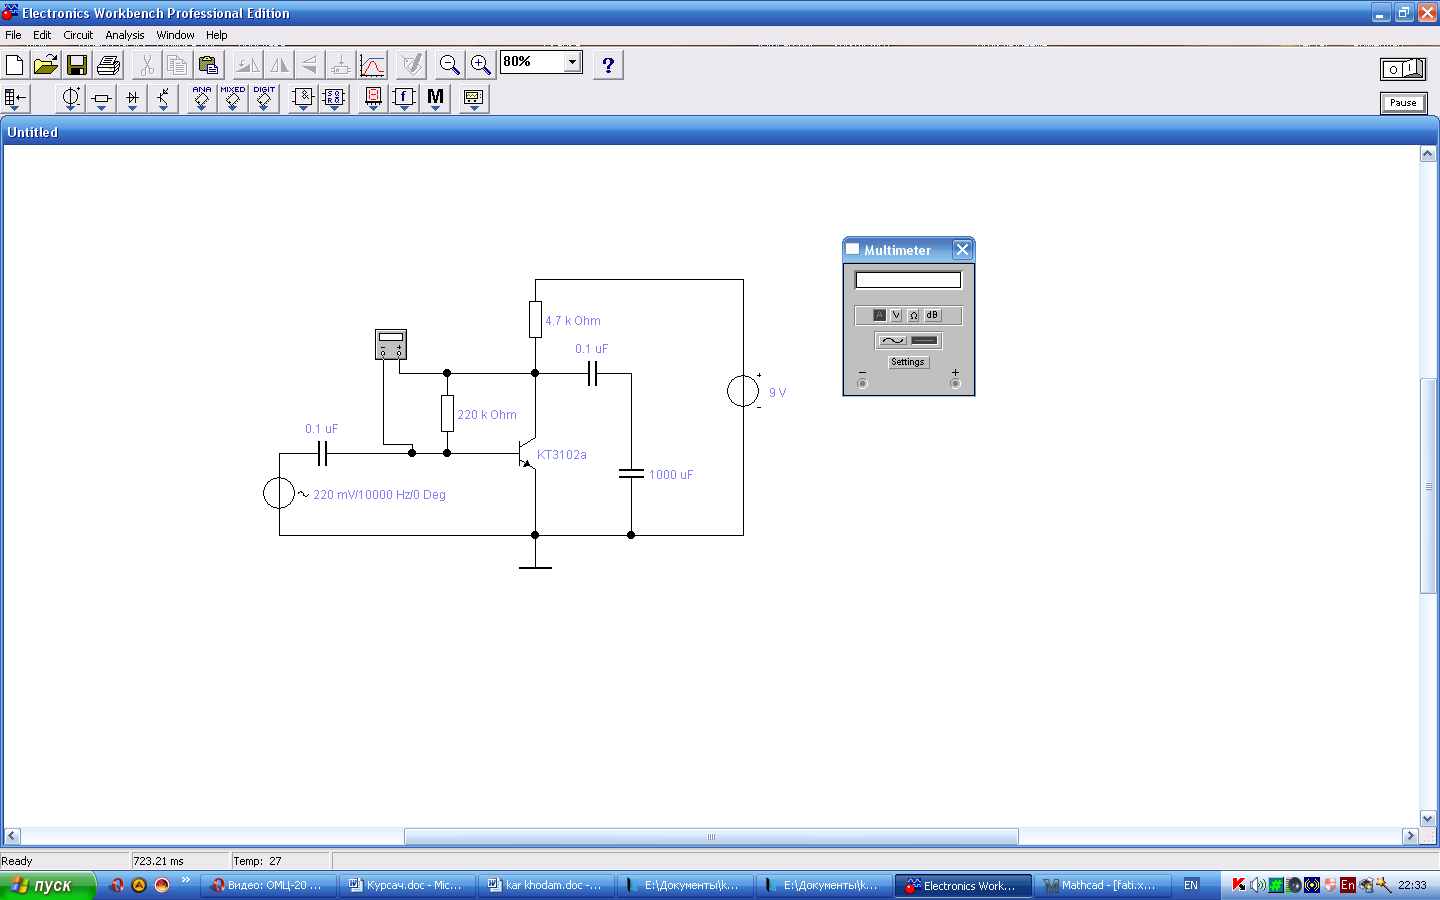Viewport: 1440px width, 900px height.
Task: Open the Circuit menu
Action: 78,35
